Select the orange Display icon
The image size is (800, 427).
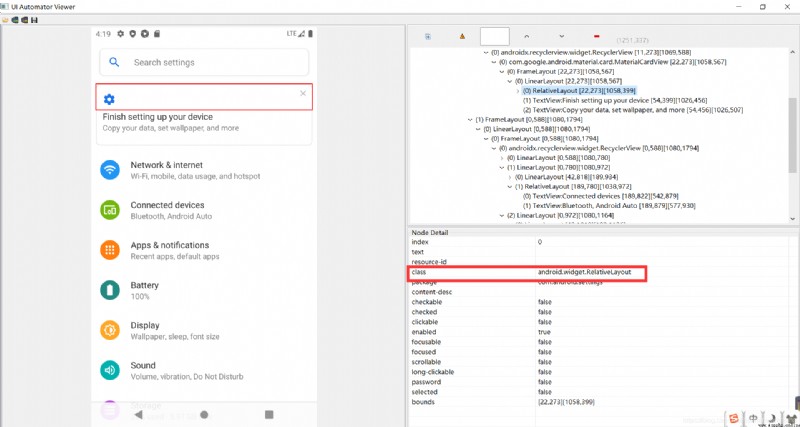pyautogui.click(x=110, y=330)
